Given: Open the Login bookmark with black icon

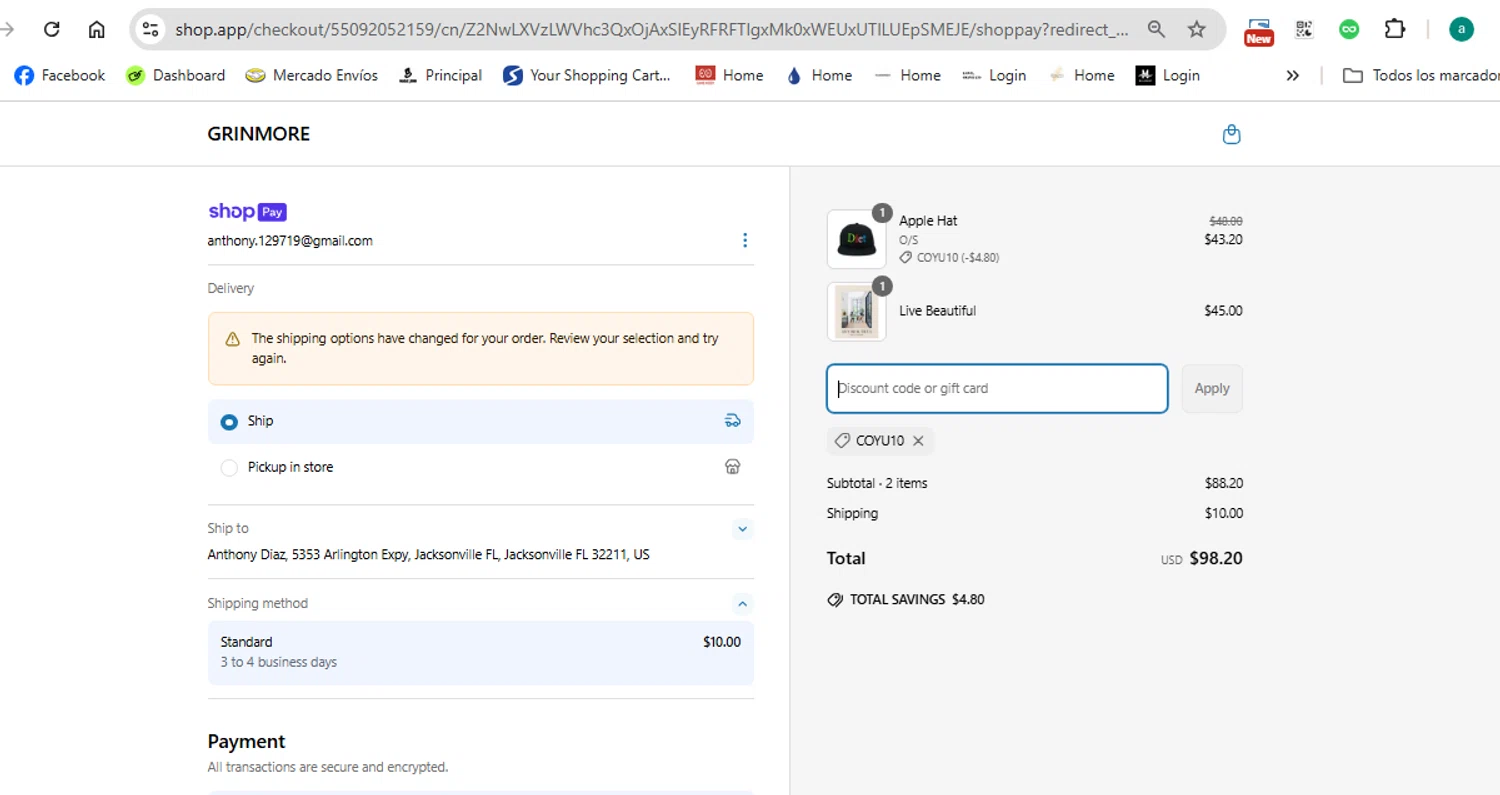Looking at the screenshot, I should click(1167, 75).
